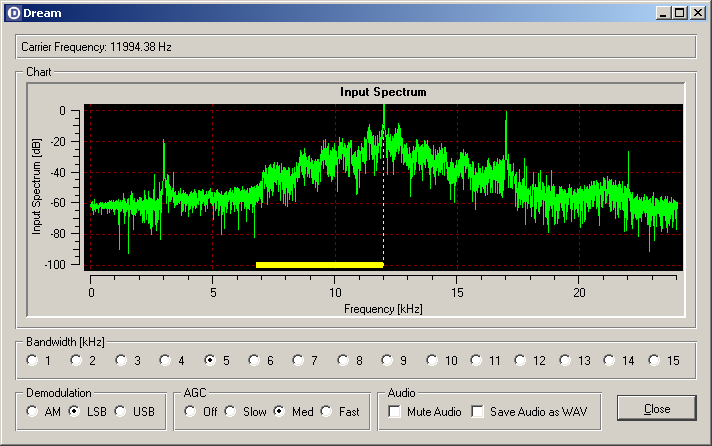712x446 pixels.
Task: Set bandwidth to 3 kHz
Action: pos(121,360)
